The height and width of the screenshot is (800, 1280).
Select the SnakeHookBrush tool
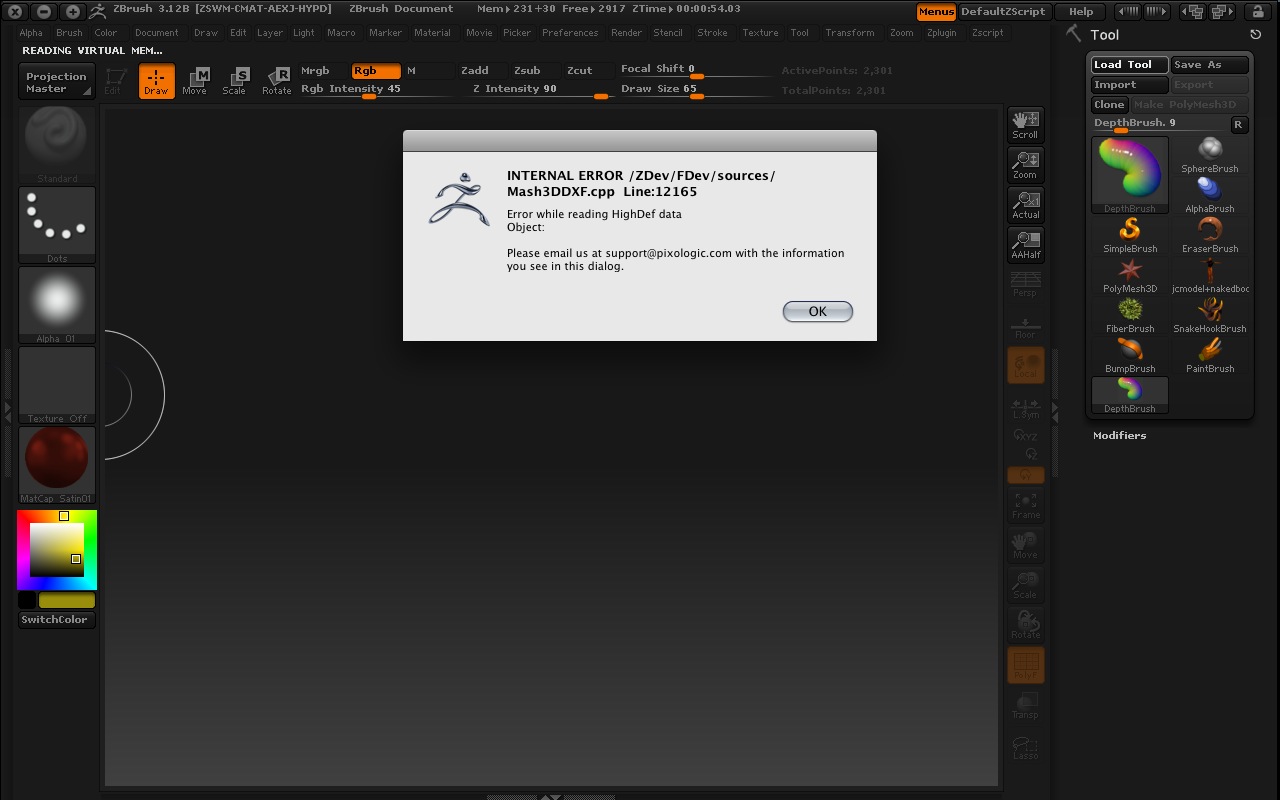click(x=1210, y=315)
